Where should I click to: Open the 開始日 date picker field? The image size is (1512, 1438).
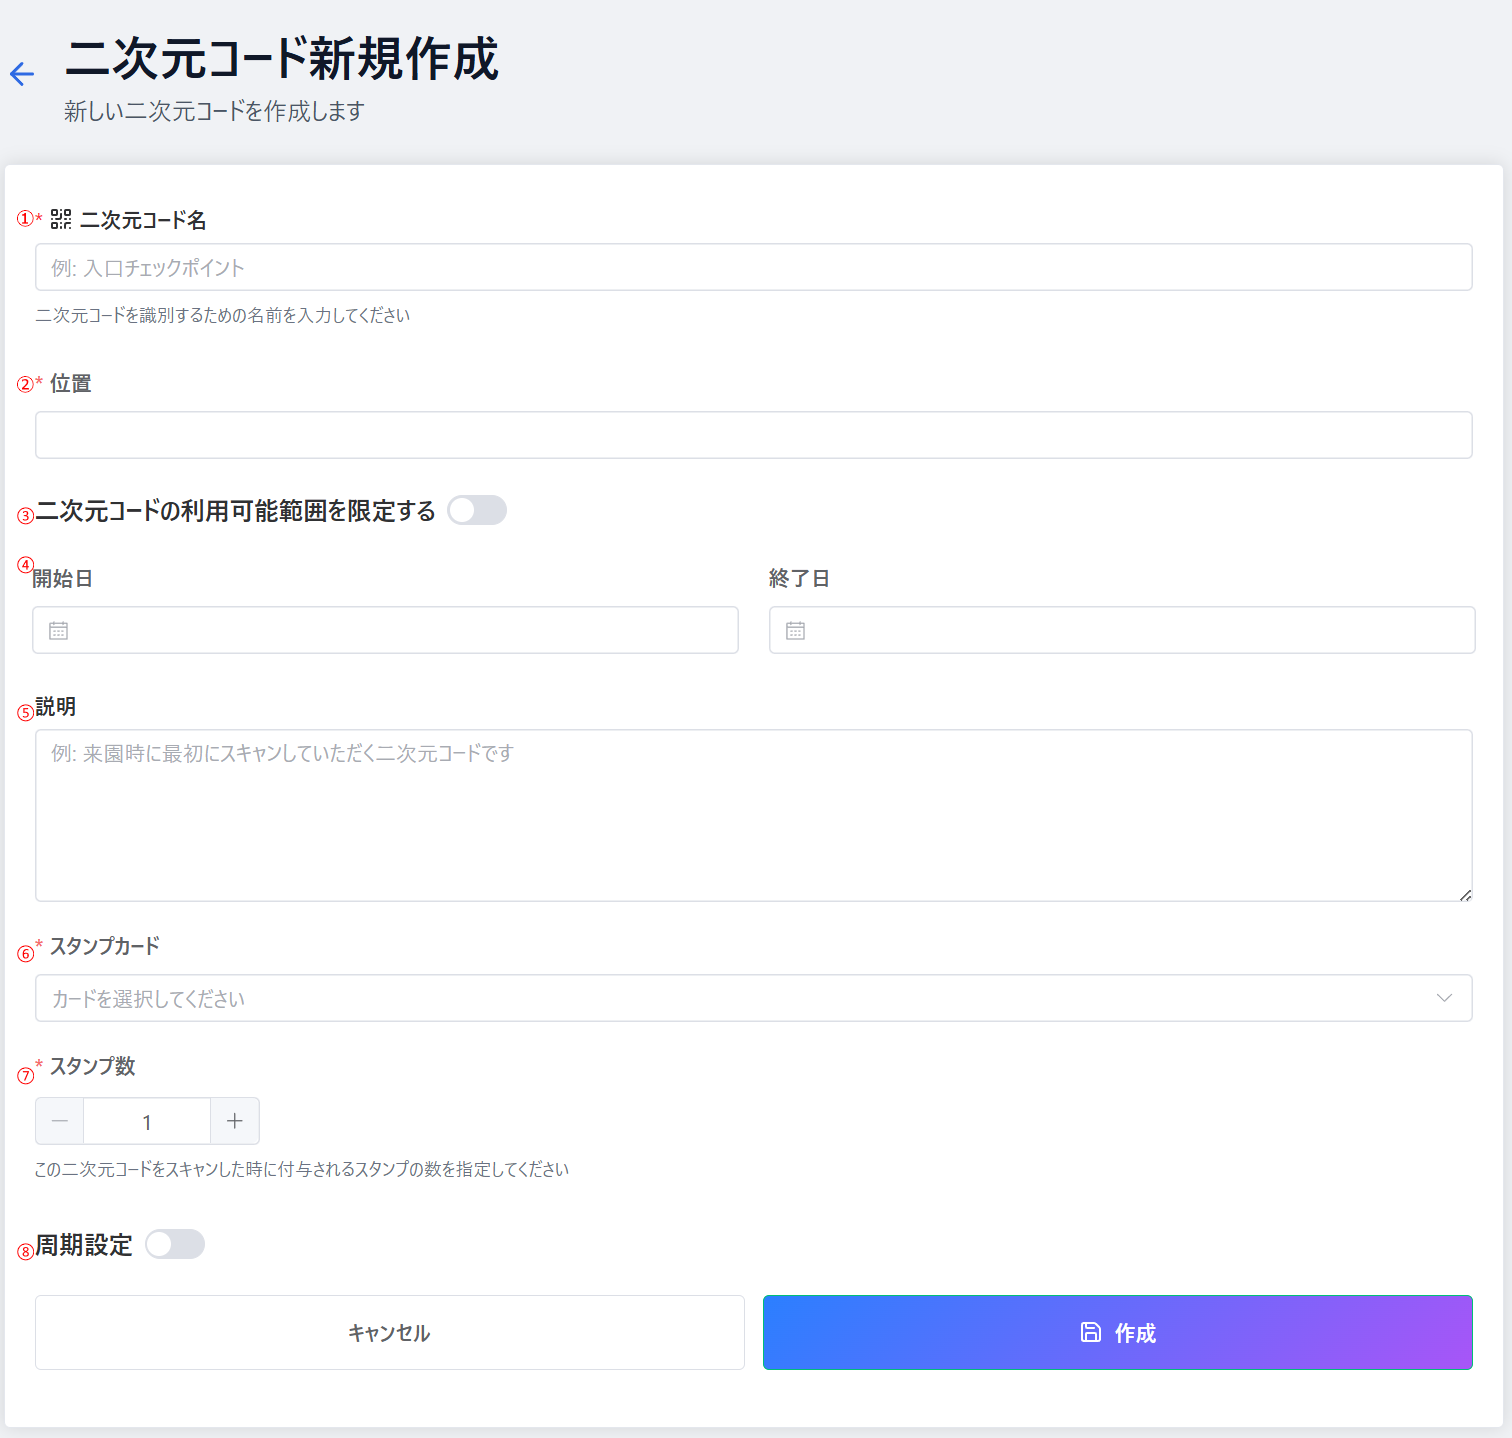tap(400, 630)
